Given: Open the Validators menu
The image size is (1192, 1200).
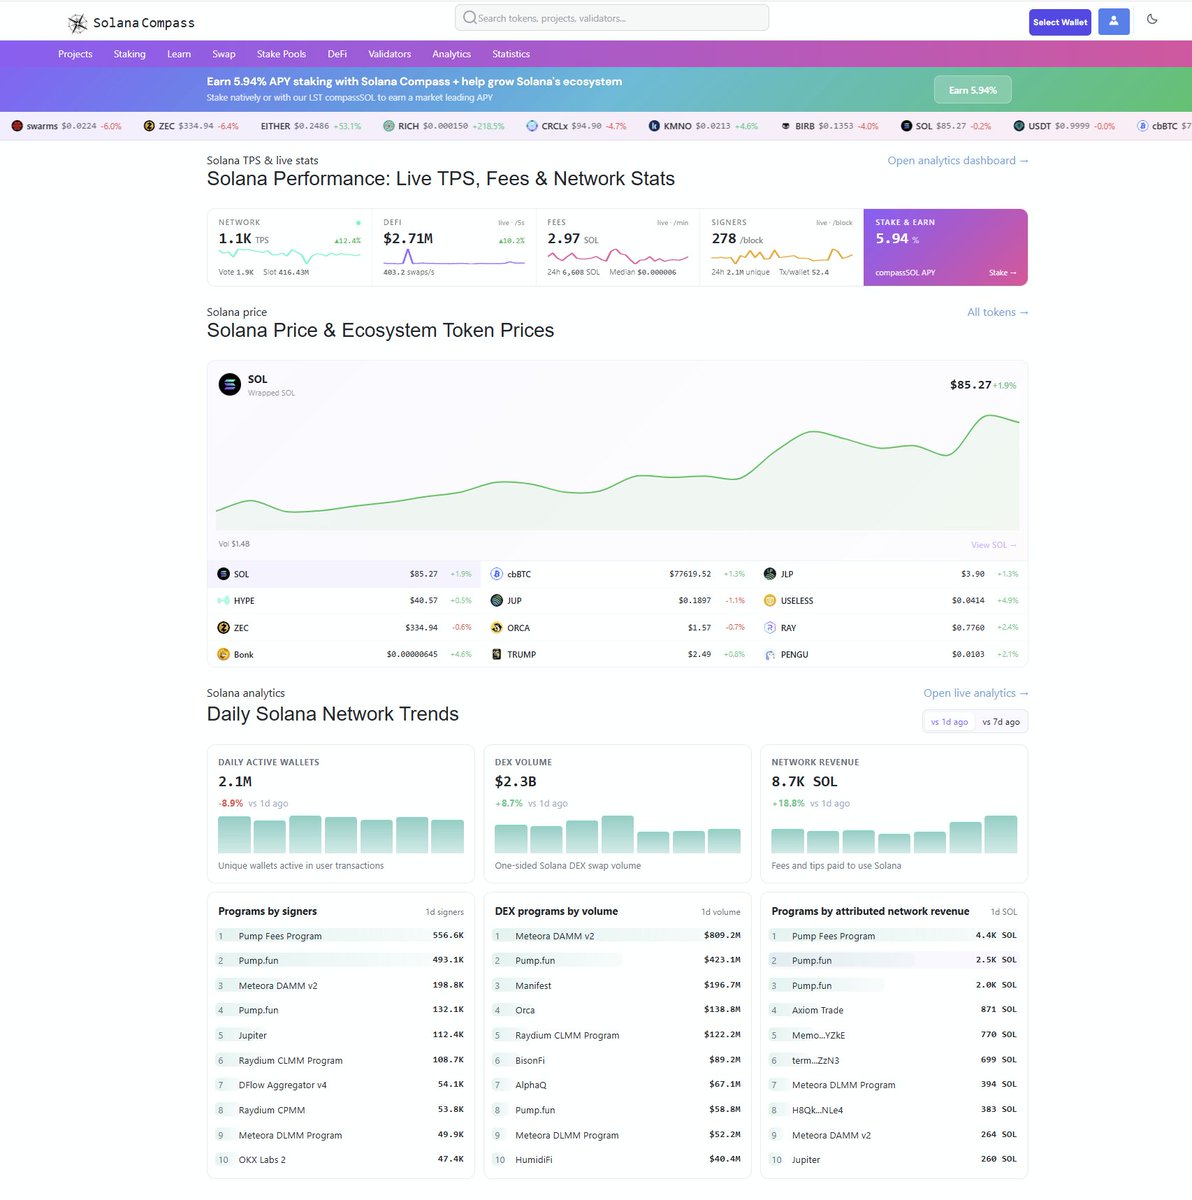Looking at the screenshot, I should click(390, 54).
